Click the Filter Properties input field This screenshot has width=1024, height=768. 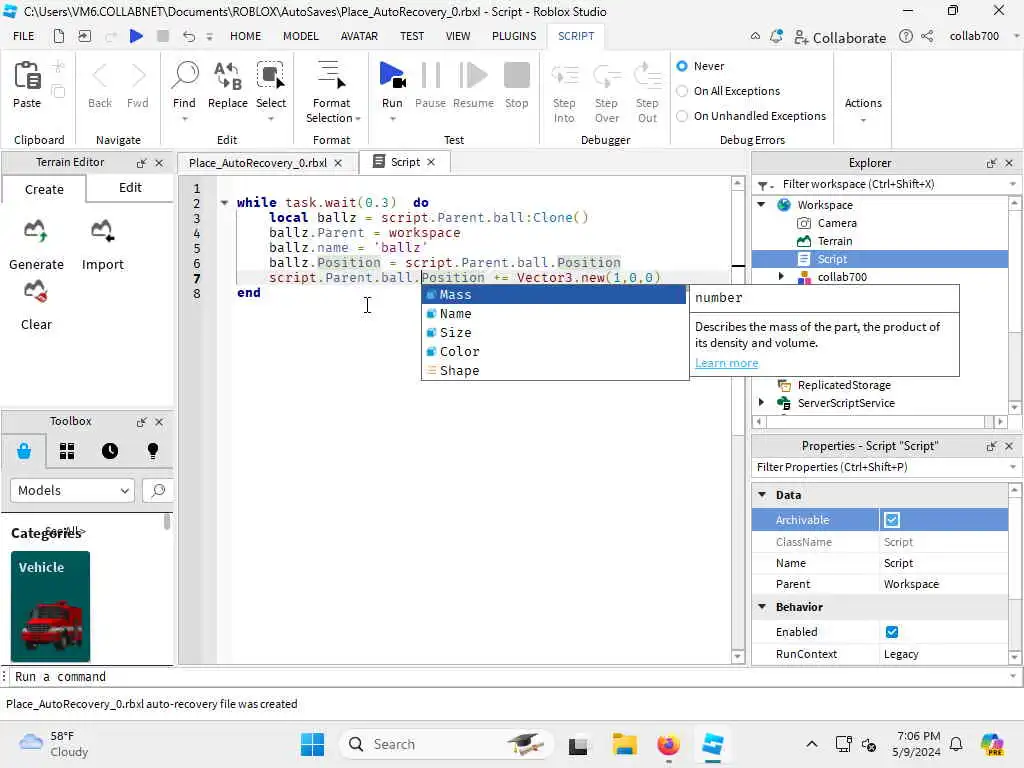[879, 468]
